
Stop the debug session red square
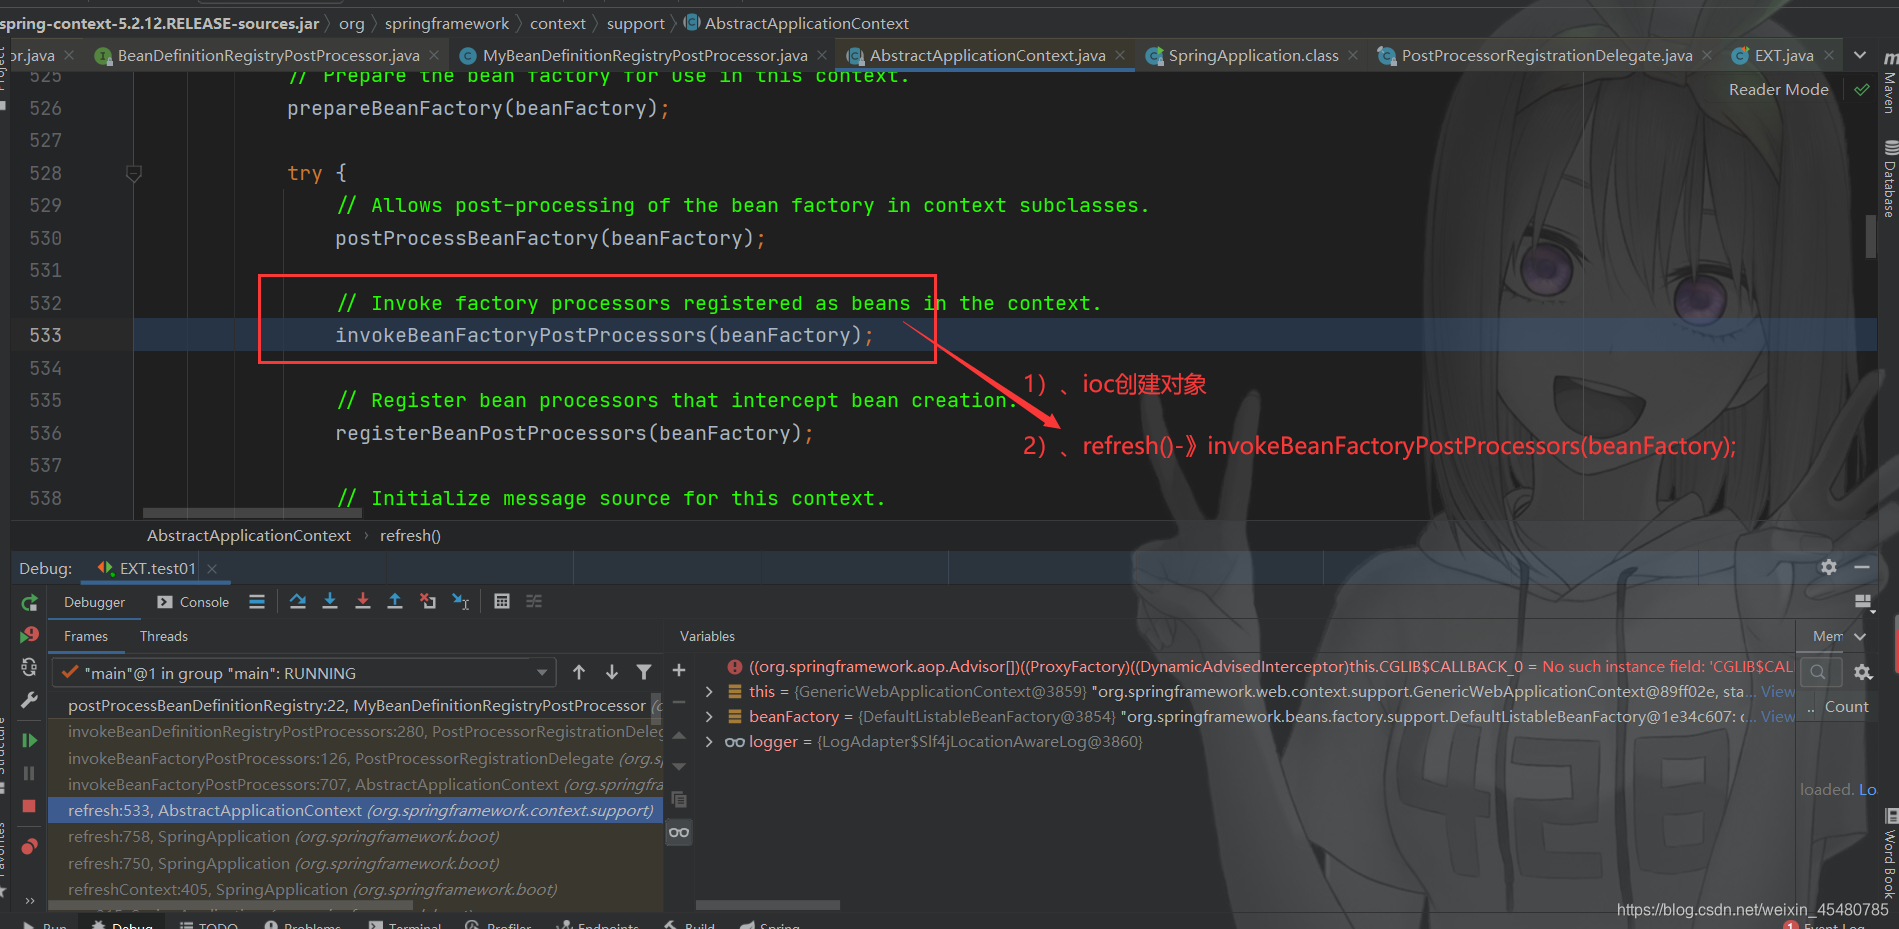[x=29, y=806]
